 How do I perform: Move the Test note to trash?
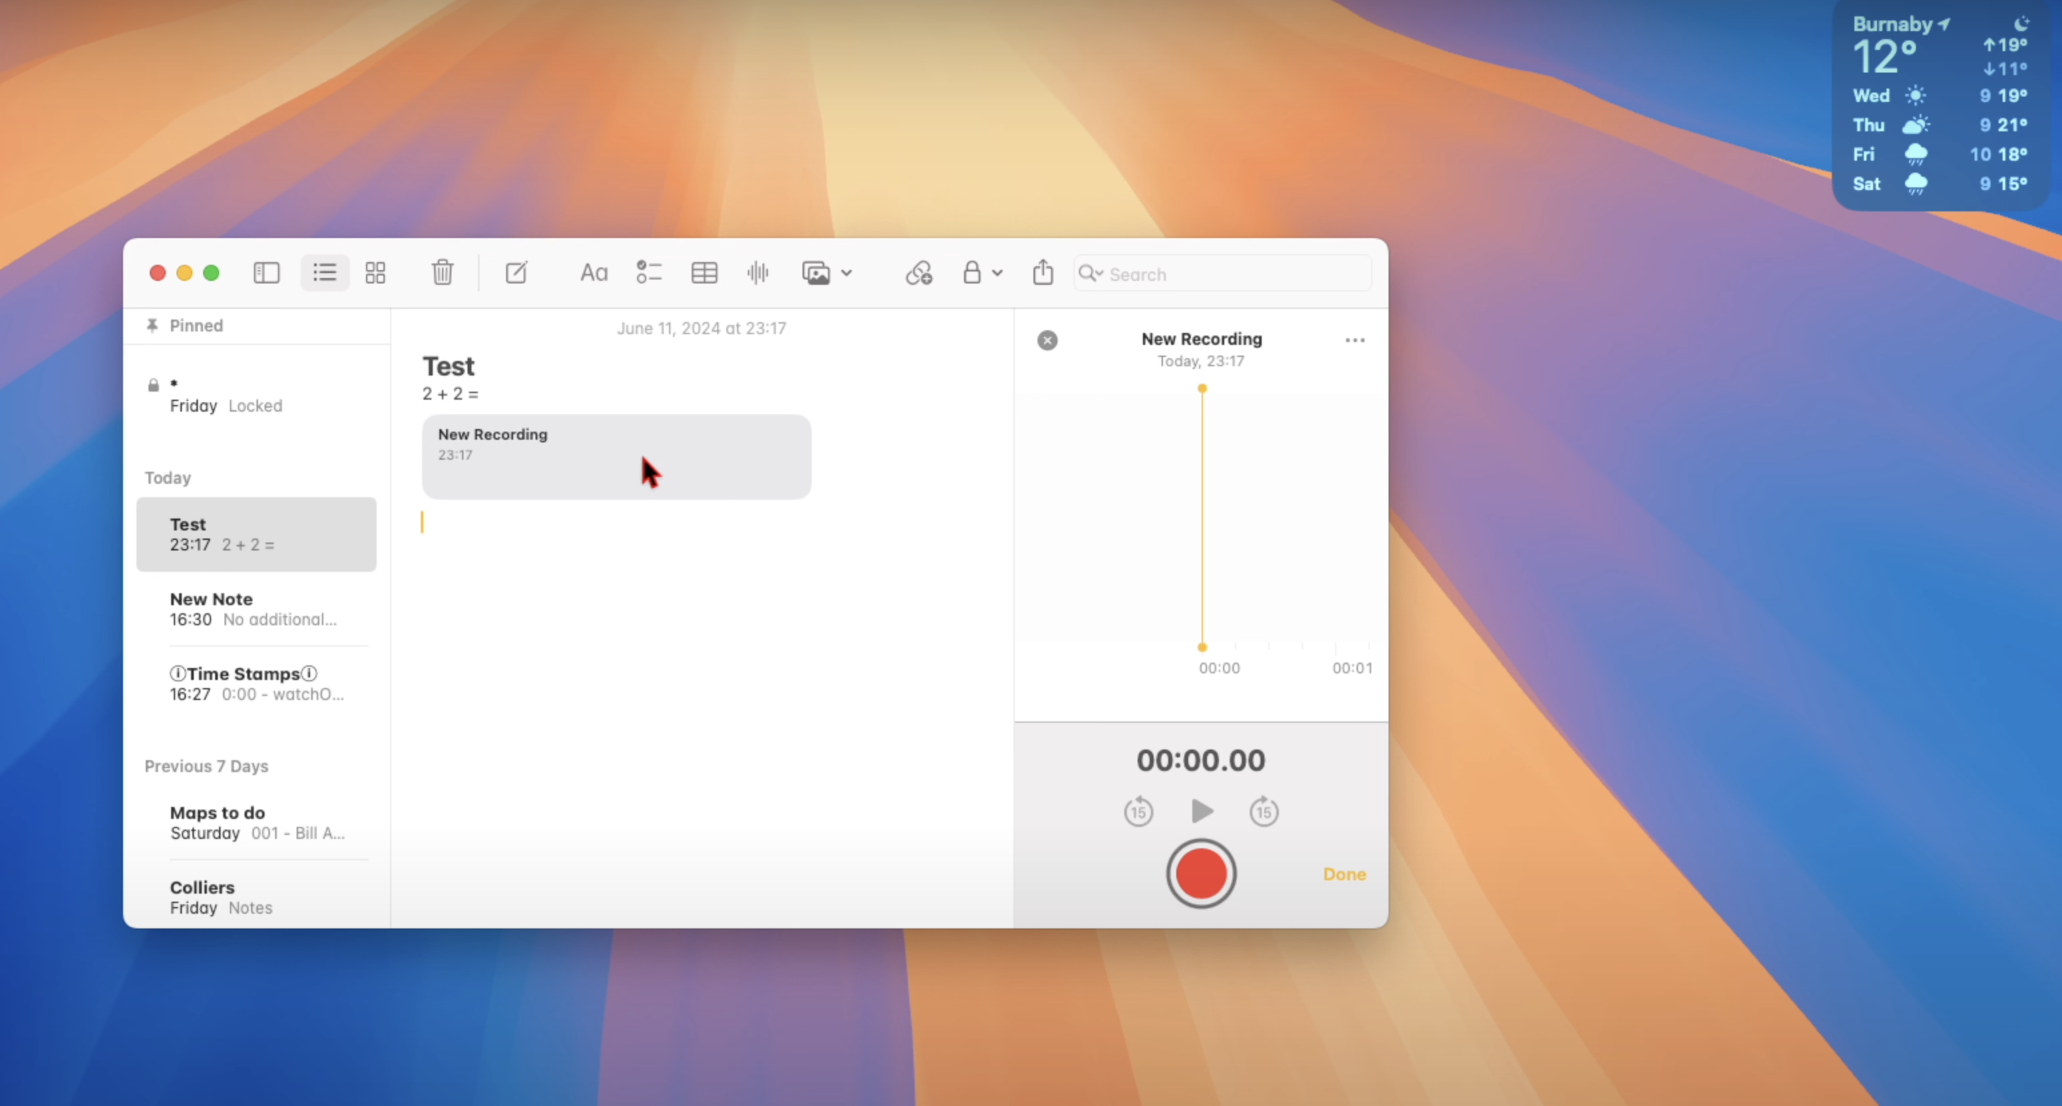click(443, 272)
